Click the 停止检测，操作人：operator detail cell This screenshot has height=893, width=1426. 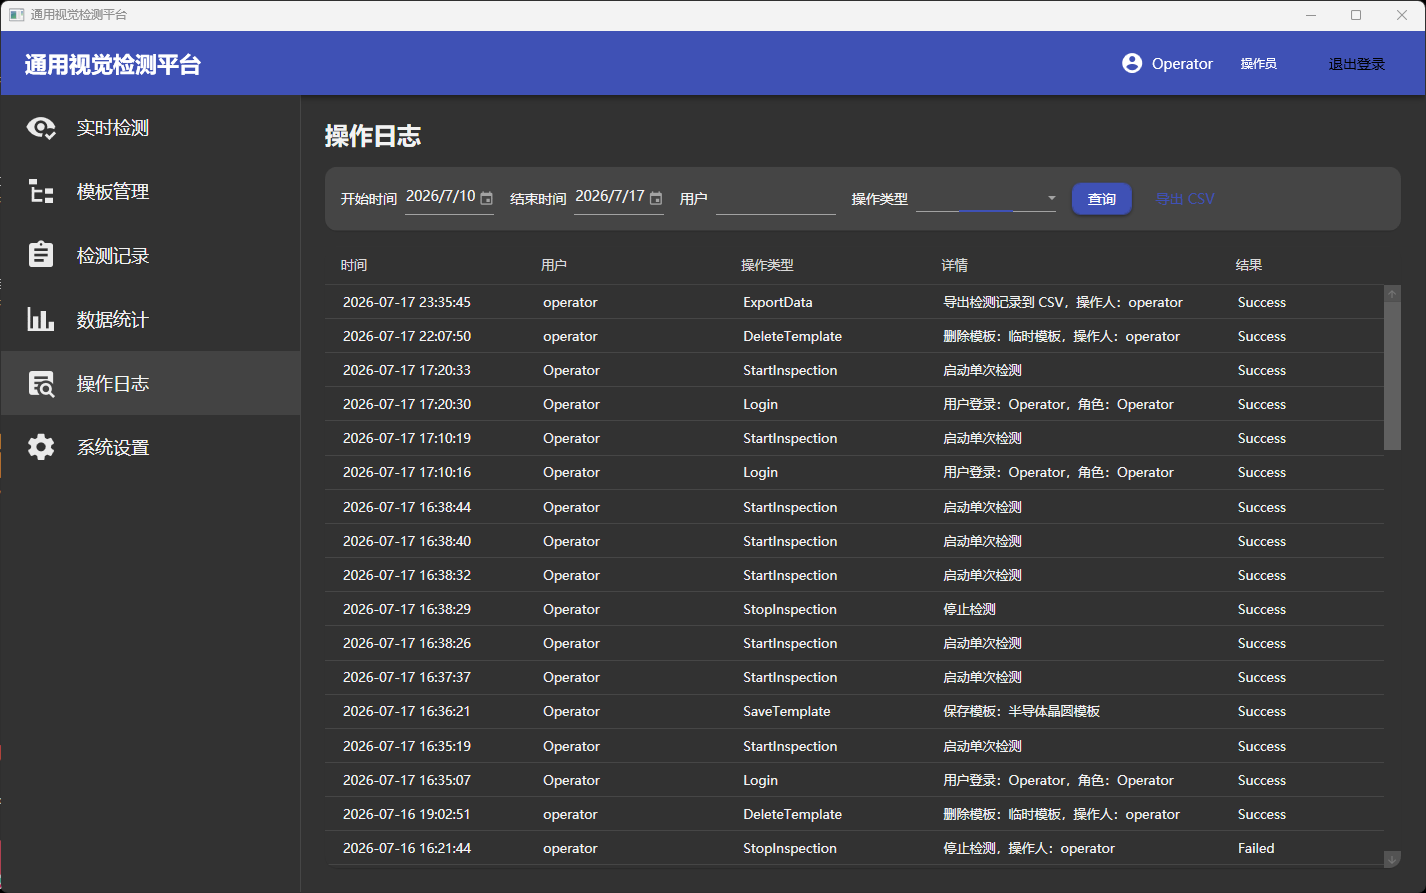click(x=1029, y=848)
